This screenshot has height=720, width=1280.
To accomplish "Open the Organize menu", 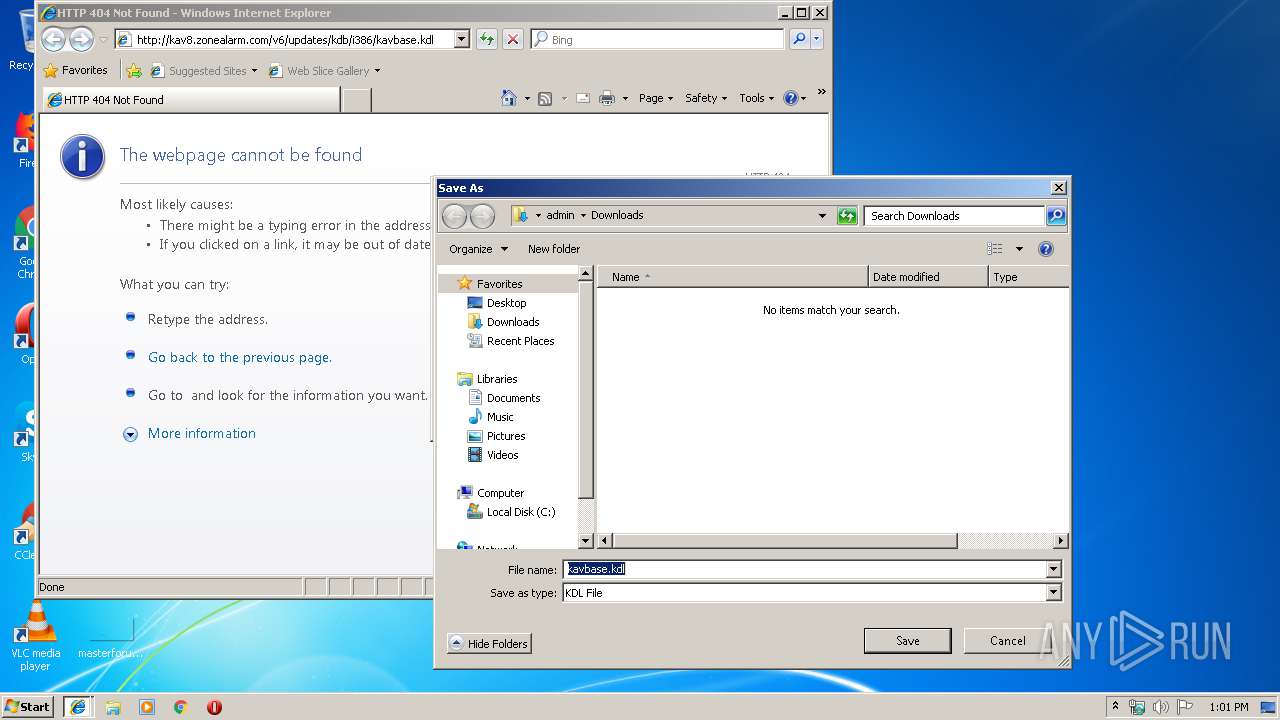I will [x=478, y=249].
